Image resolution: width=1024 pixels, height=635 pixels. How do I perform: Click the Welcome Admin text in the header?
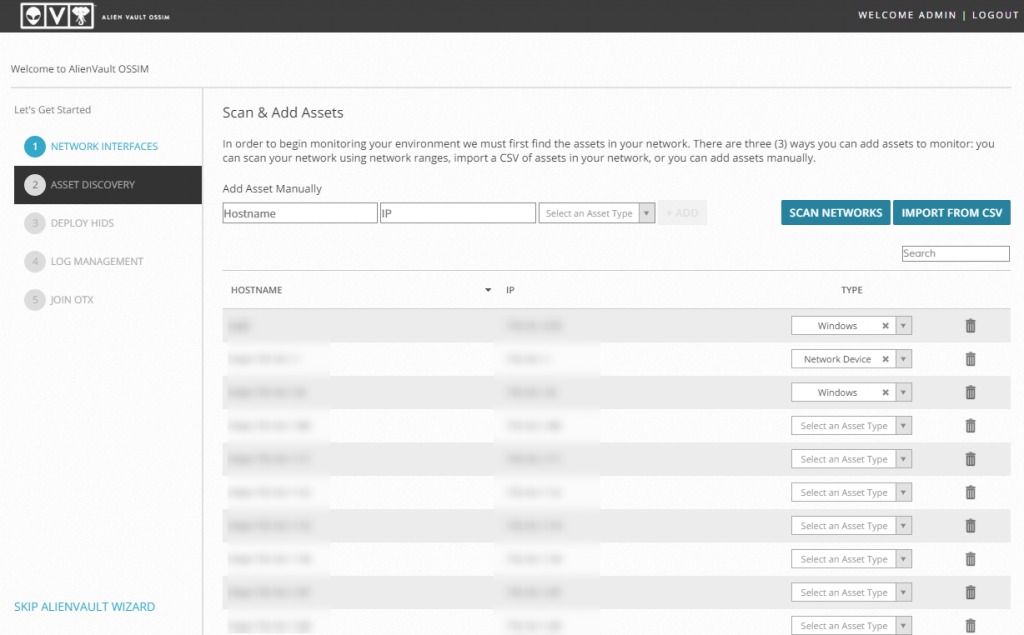[x=907, y=15]
